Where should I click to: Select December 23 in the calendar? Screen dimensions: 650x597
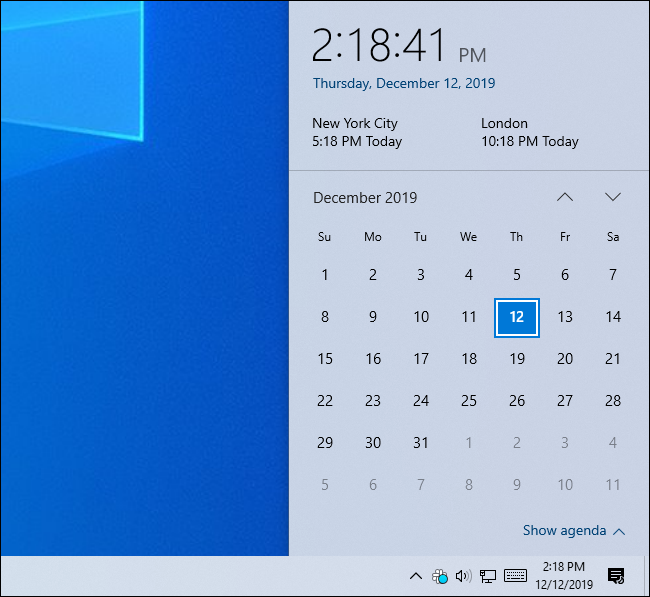point(373,401)
